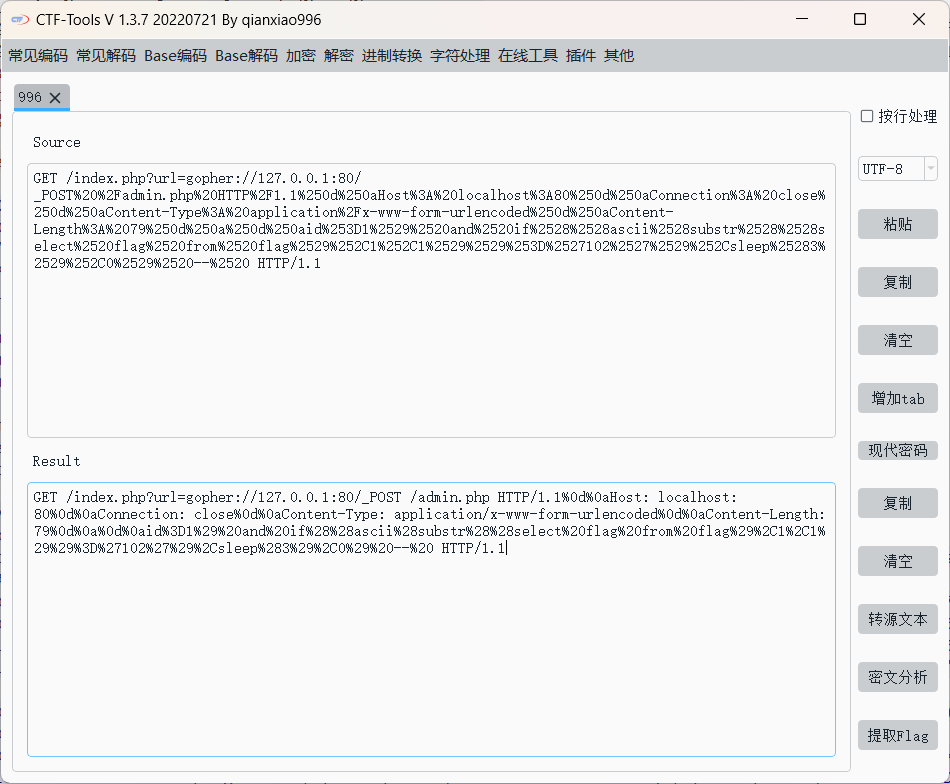Click the 现代密码 button
Screen dimensions: 950x784
pyautogui.click(x=897, y=451)
